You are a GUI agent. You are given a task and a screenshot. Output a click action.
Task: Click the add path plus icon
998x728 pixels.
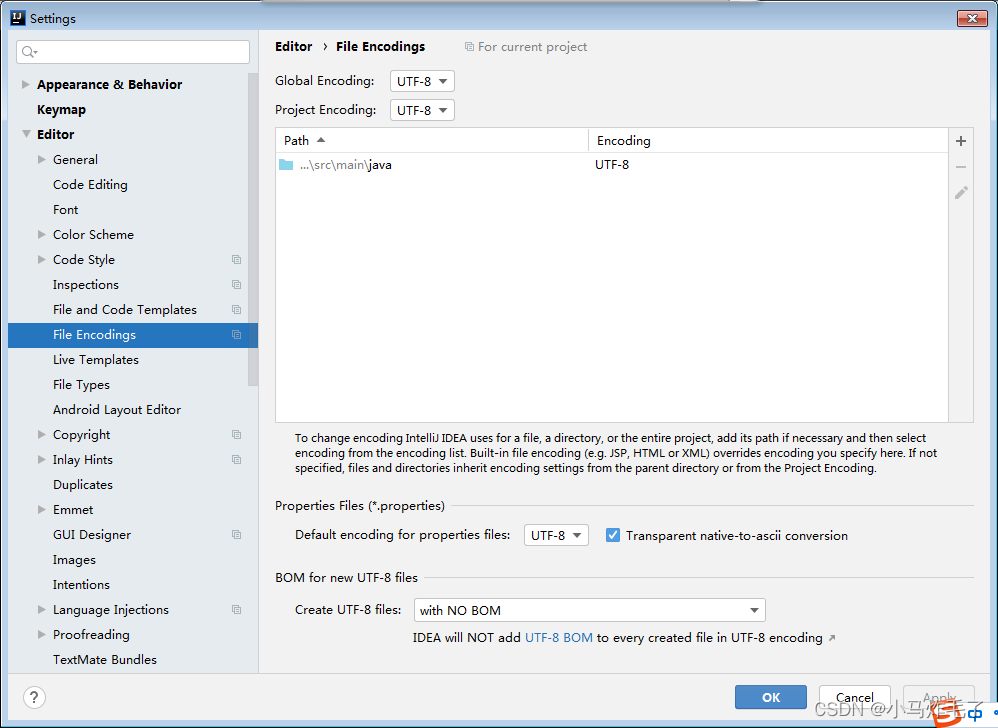click(x=960, y=141)
